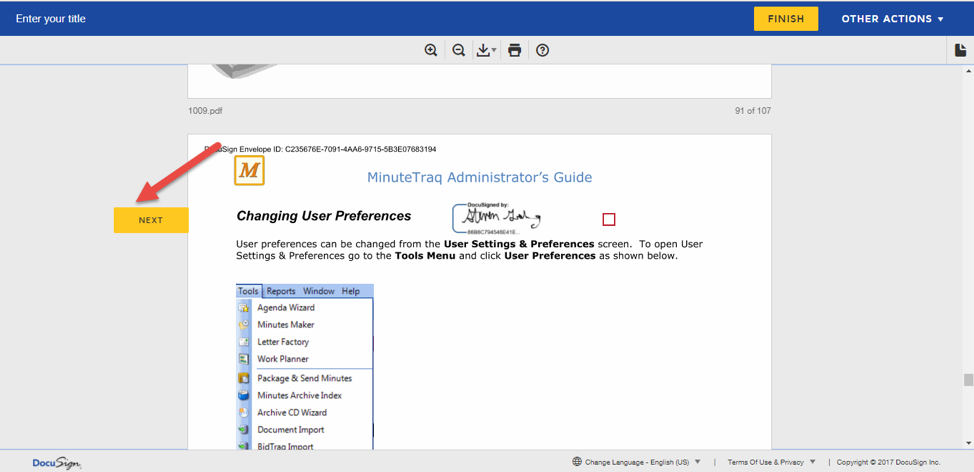Expand Terms Of Use & Privacy menu

click(771, 462)
